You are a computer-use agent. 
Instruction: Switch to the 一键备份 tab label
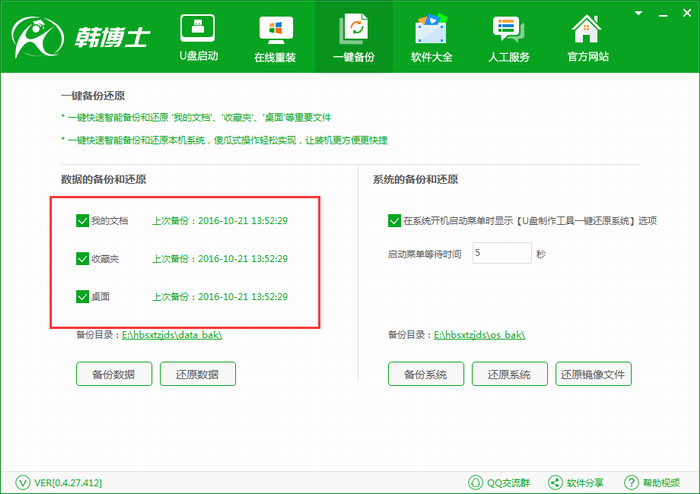pos(354,57)
